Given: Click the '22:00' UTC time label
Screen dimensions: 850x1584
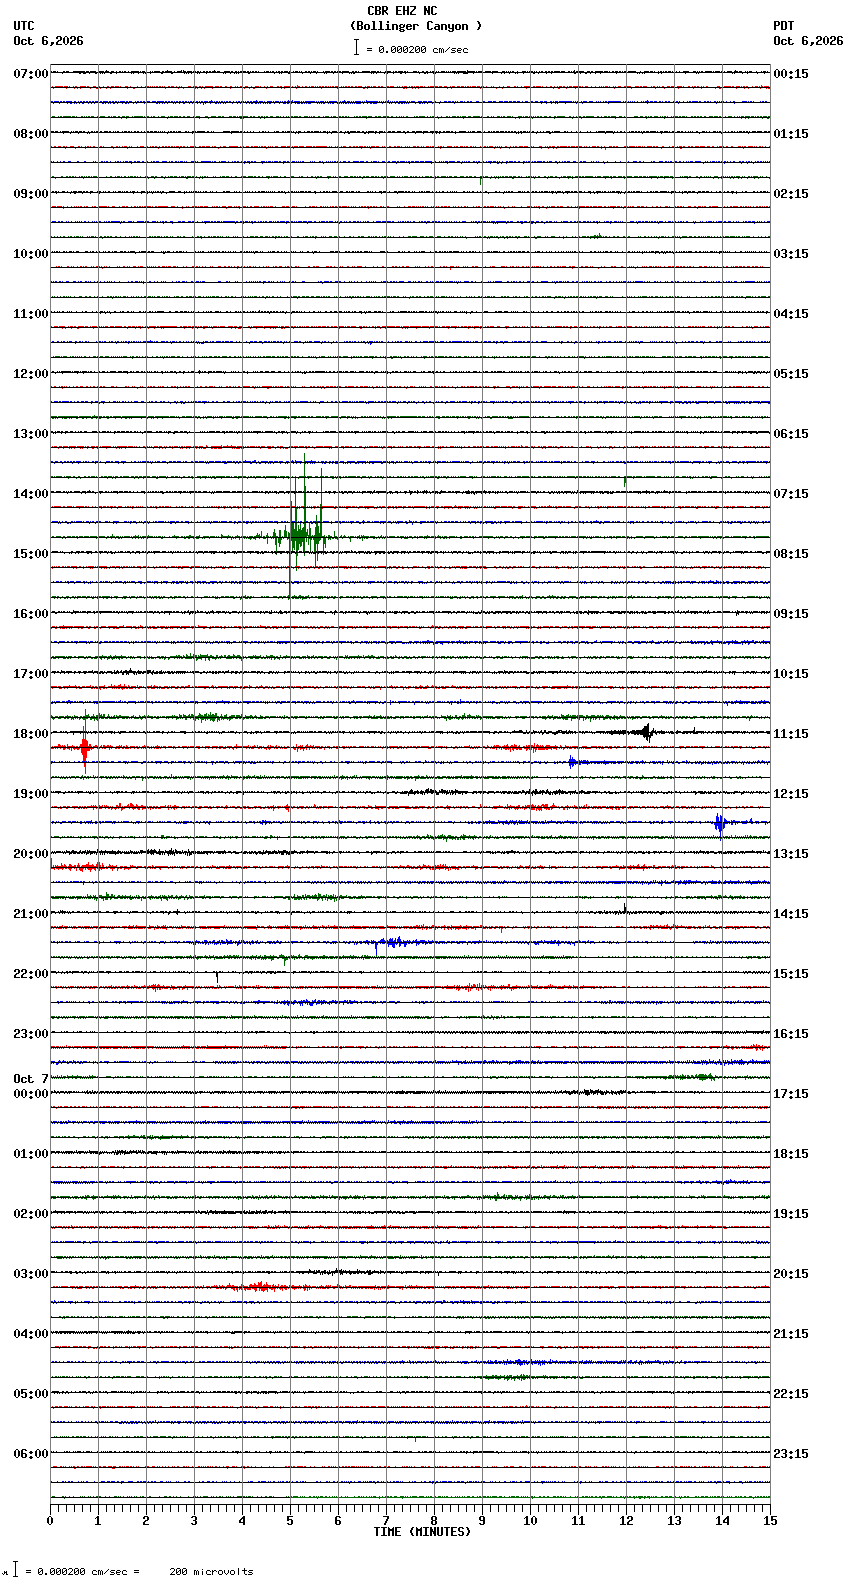Looking at the screenshot, I should pos(31,974).
